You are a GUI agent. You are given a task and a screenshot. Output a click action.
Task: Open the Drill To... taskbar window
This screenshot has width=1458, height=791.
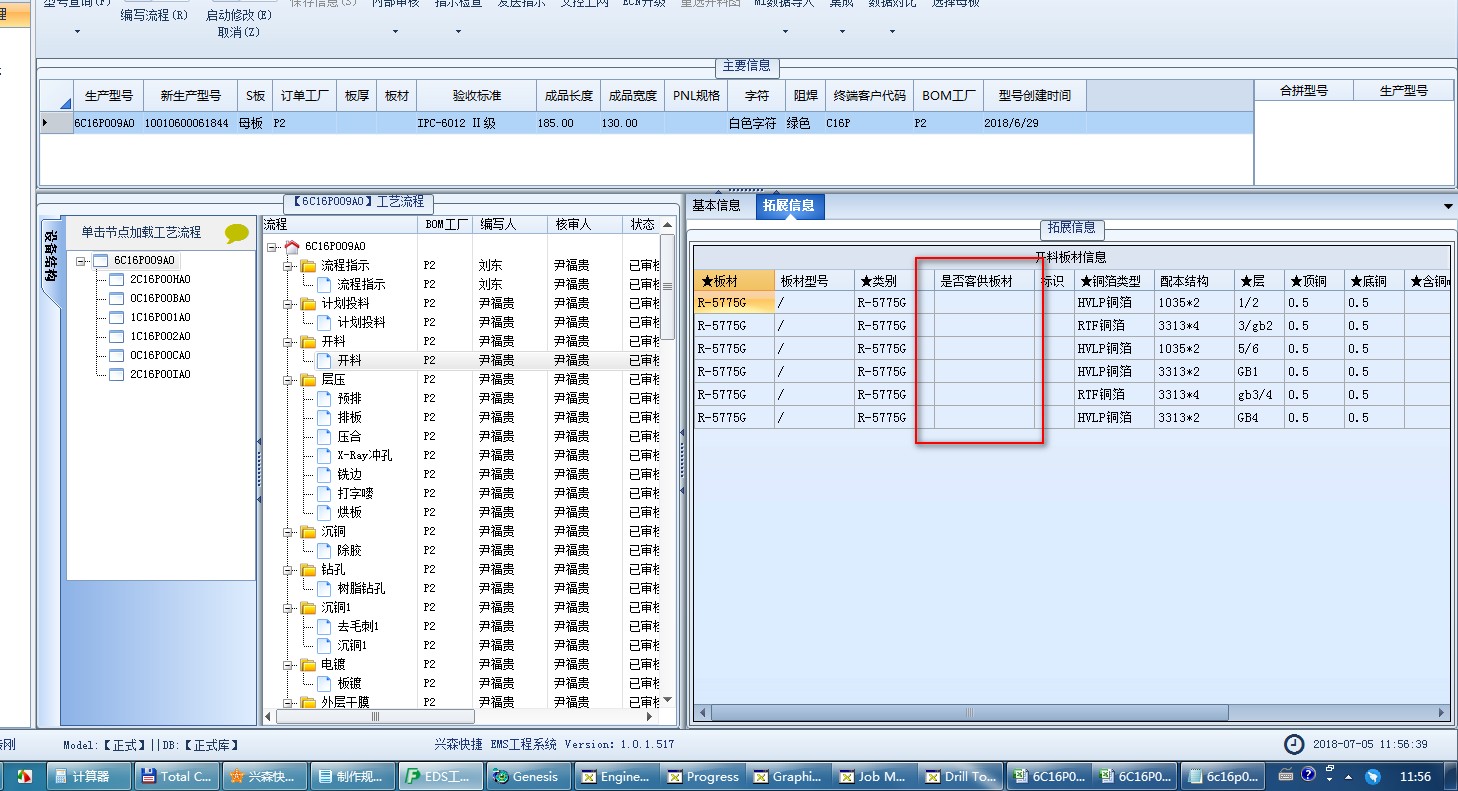(961, 776)
